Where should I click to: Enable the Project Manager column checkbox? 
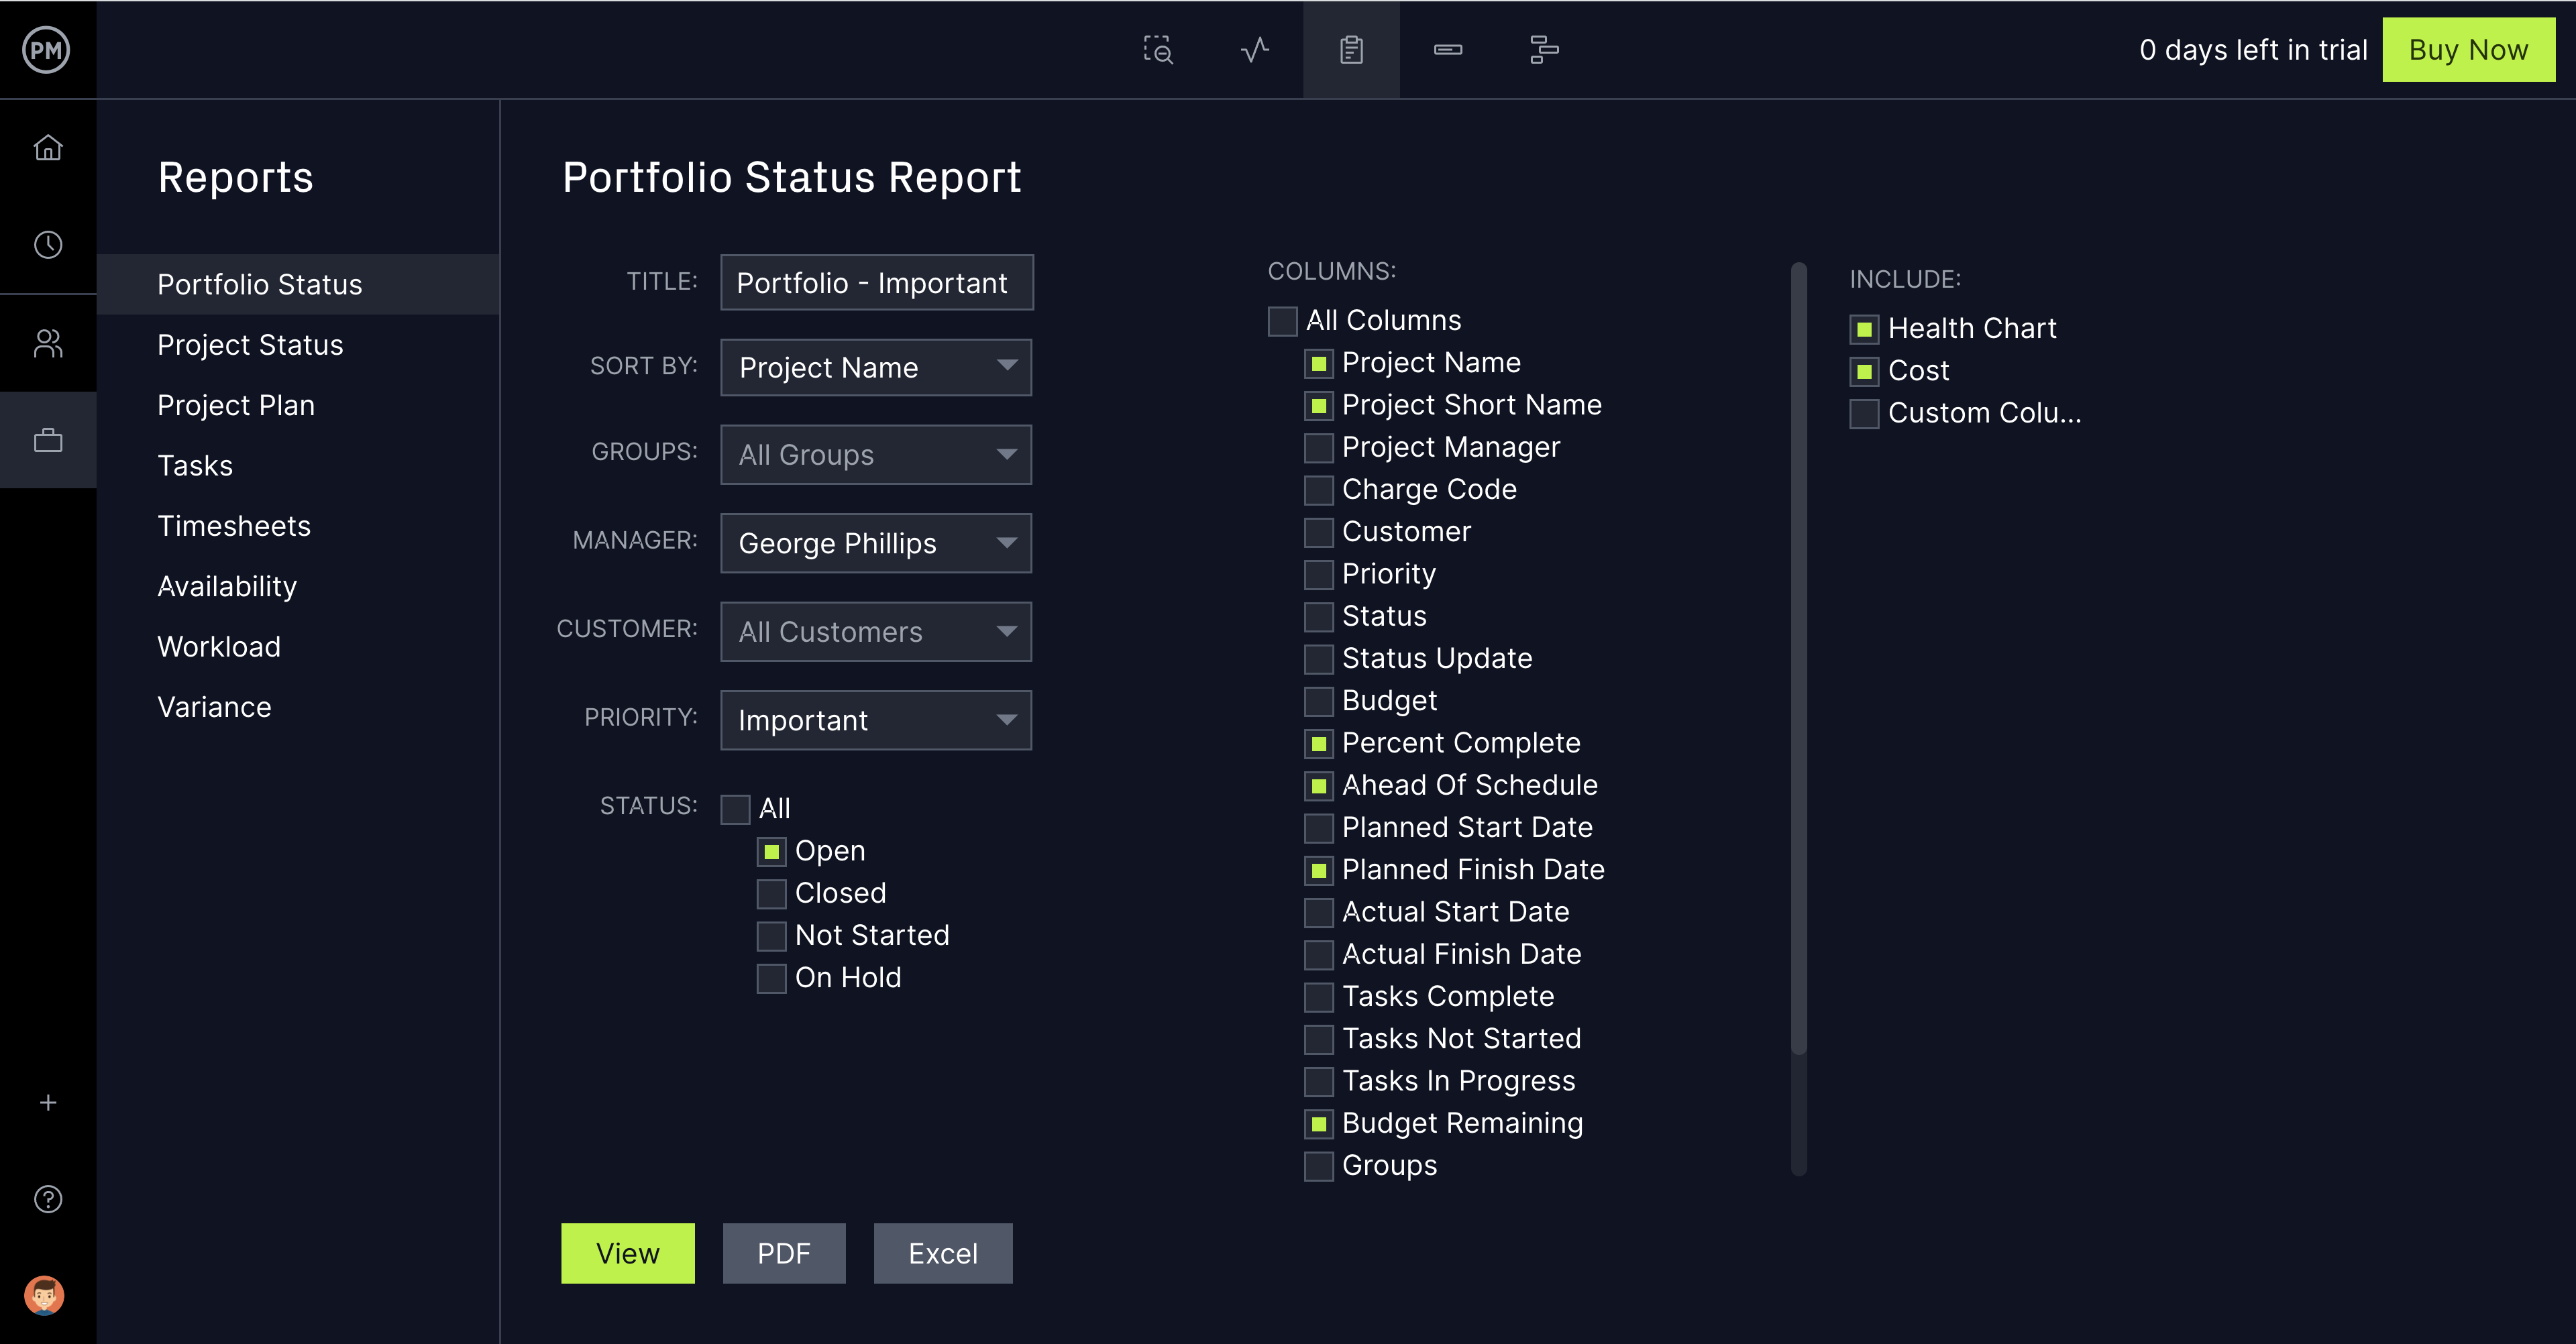(x=1319, y=448)
